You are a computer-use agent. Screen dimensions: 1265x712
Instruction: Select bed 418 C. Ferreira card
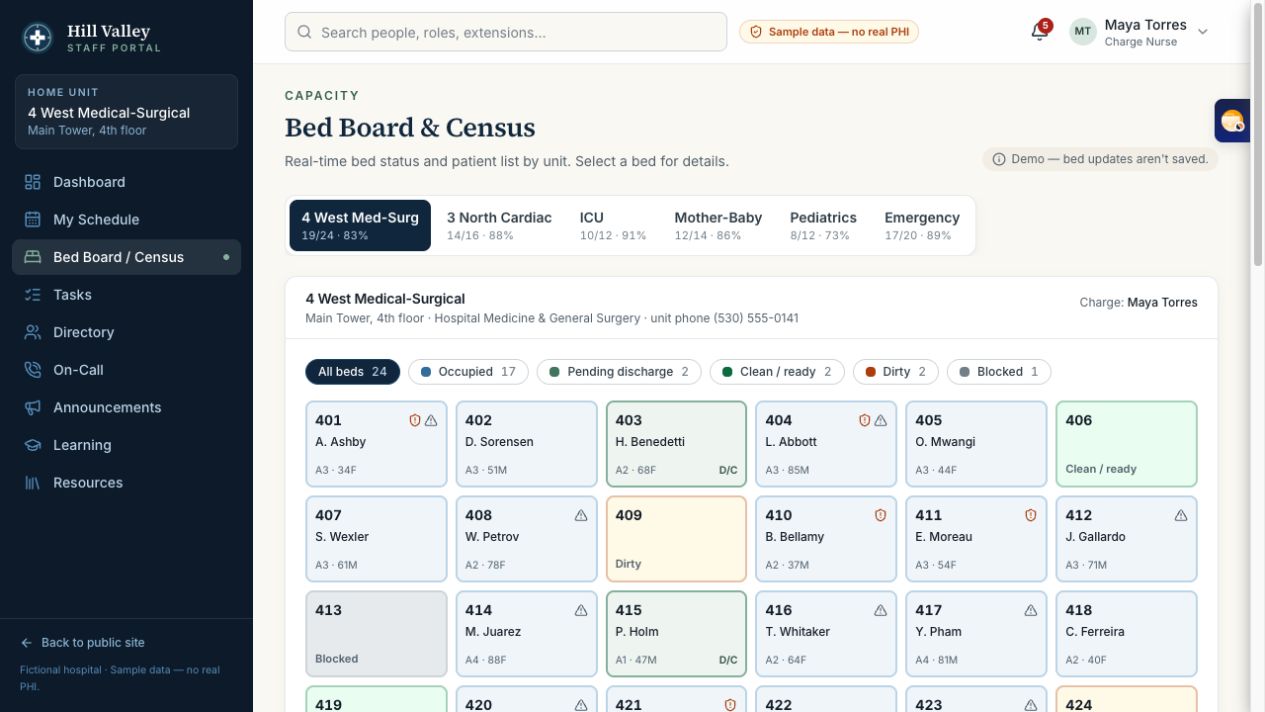(x=1126, y=634)
